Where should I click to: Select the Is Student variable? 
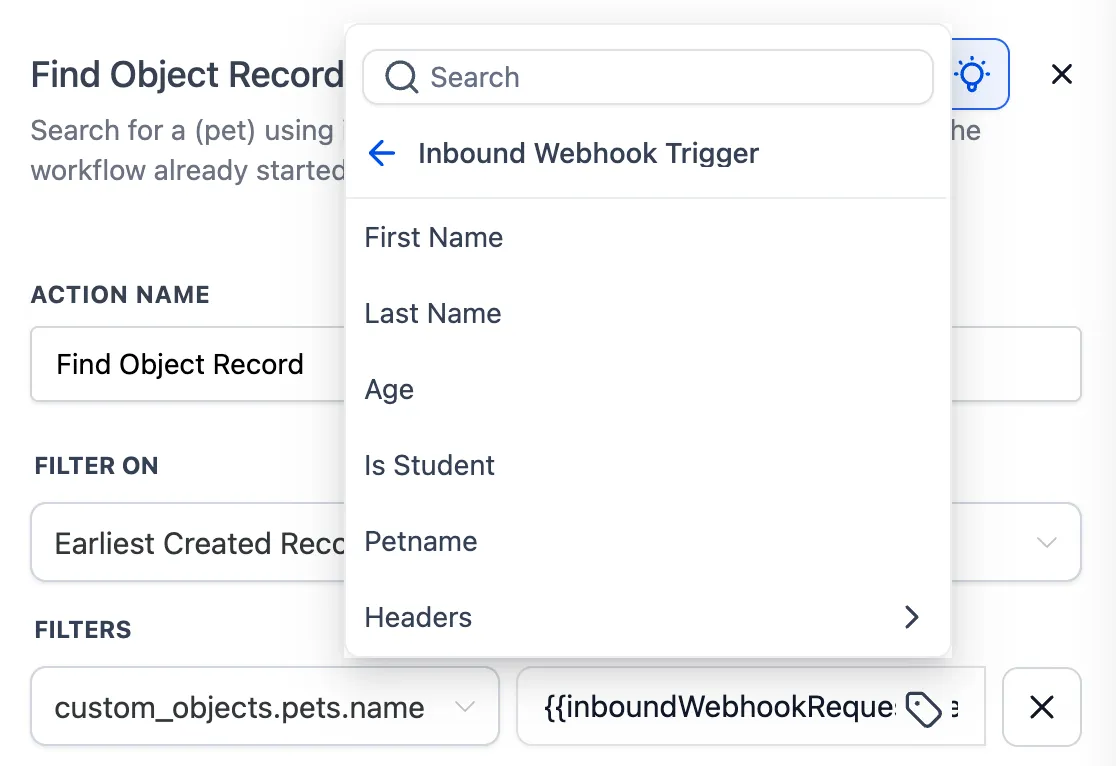pyautogui.click(x=648, y=466)
